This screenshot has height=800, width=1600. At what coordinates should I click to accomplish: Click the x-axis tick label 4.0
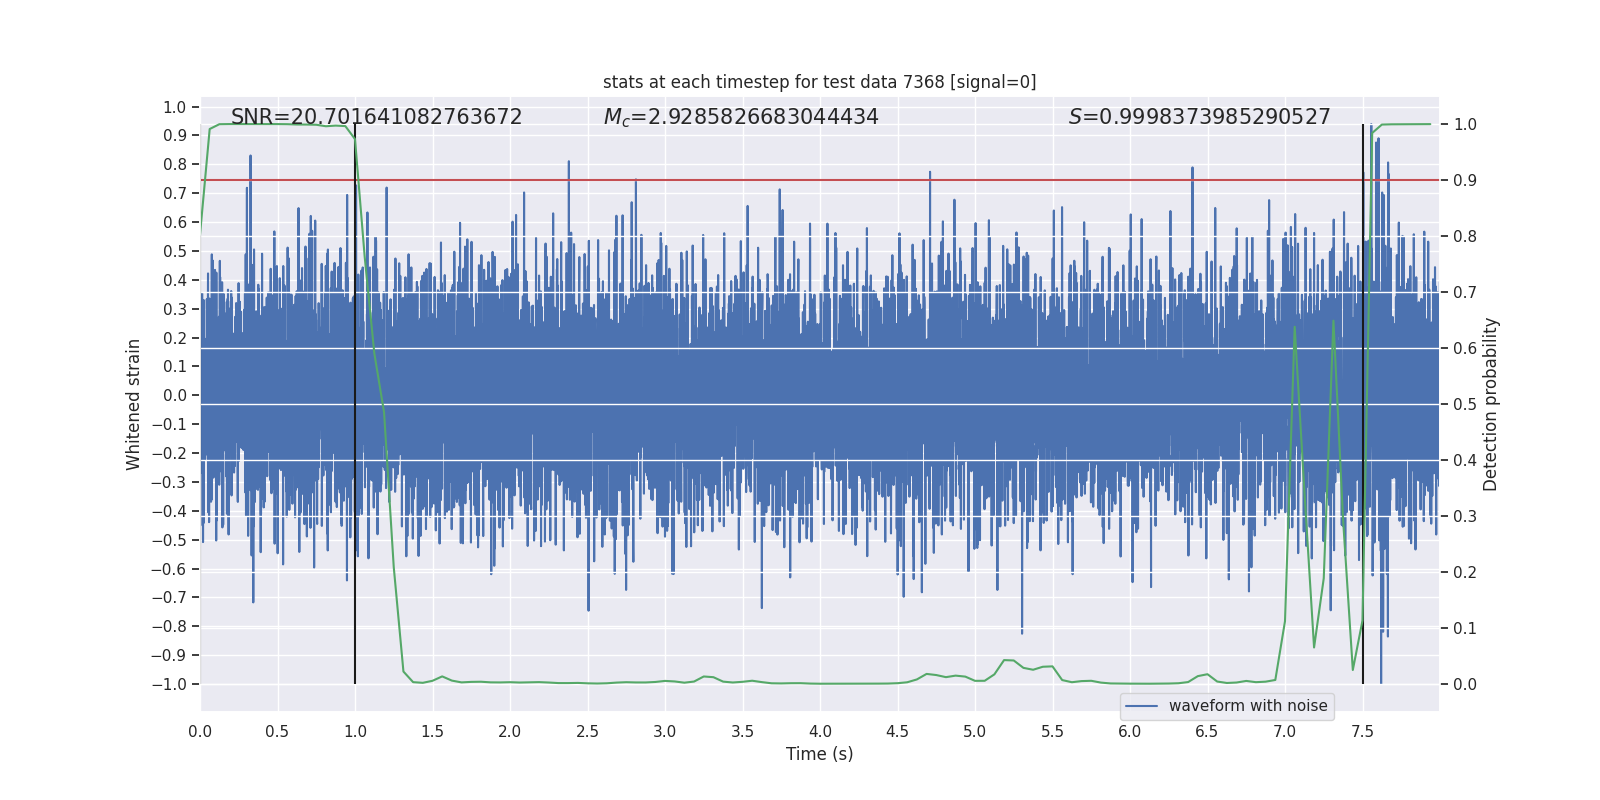pyautogui.click(x=820, y=731)
